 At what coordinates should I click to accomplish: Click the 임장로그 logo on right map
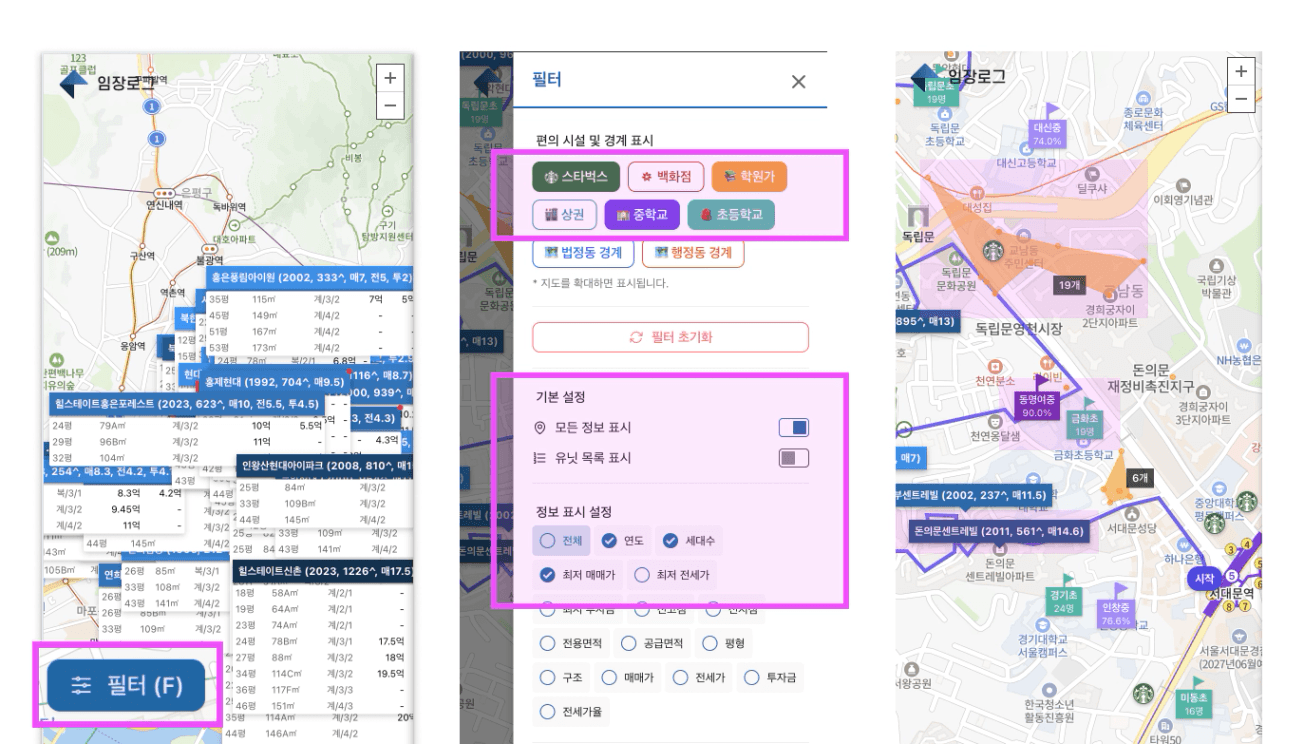coord(958,77)
